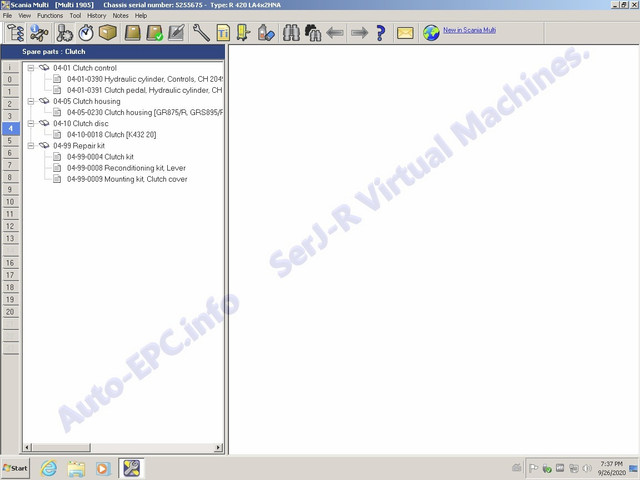Select main group 0 button
Image resolution: width=640 pixels, height=480 pixels.
click(10, 80)
